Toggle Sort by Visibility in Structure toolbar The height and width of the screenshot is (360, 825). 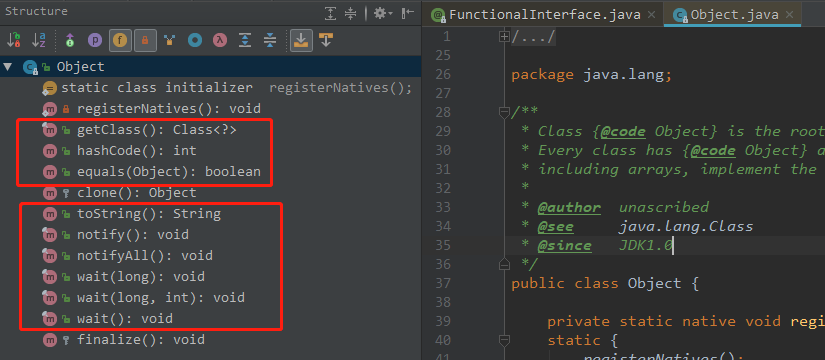click(x=14, y=40)
